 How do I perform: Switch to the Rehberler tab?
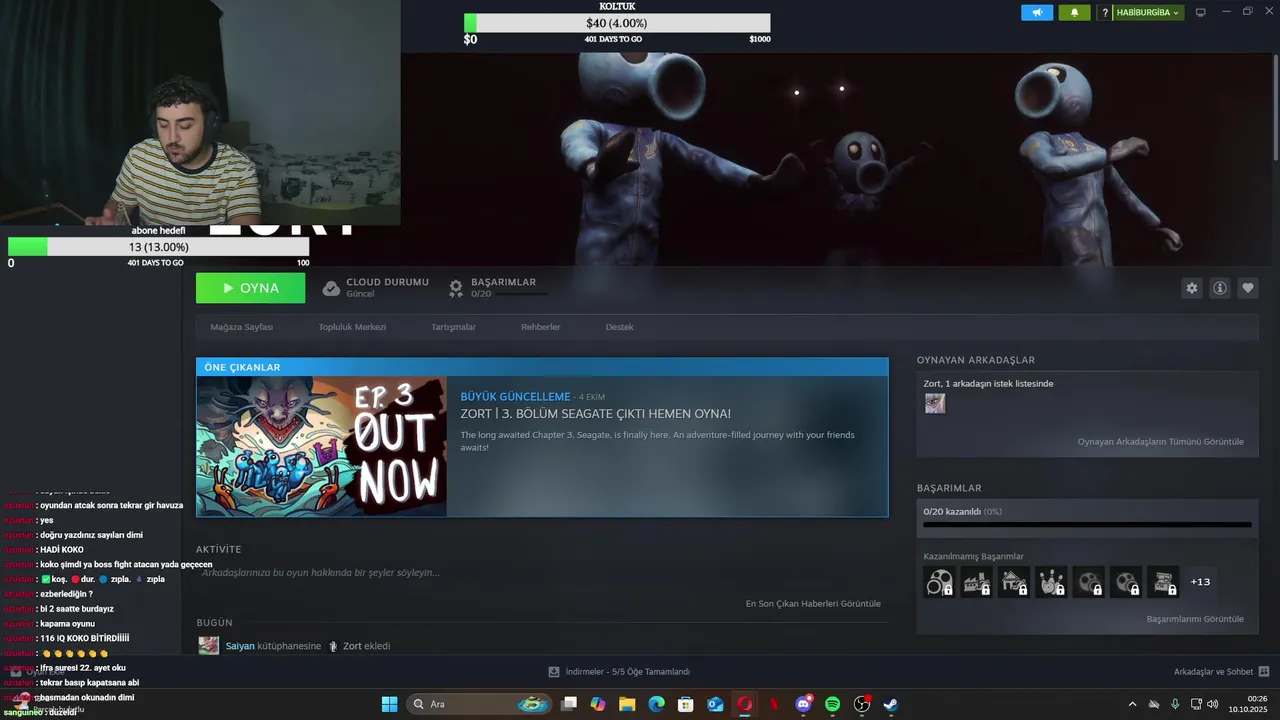pyautogui.click(x=540, y=327)
